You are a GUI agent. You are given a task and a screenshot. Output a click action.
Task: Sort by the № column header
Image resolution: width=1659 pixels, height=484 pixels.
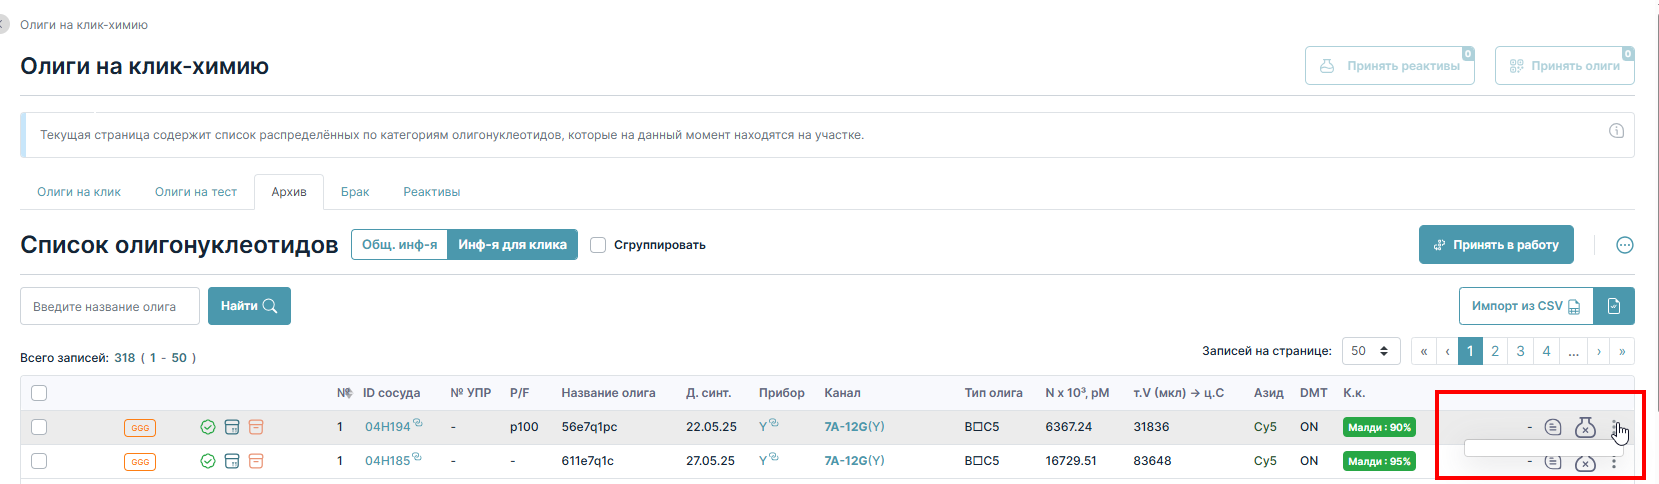click(x=344, y=393)
